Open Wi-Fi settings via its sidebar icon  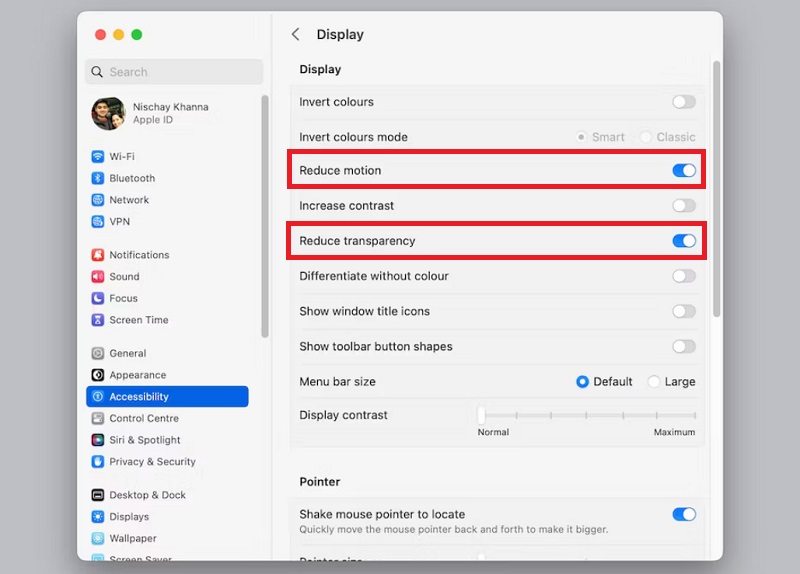coord(98,157)
